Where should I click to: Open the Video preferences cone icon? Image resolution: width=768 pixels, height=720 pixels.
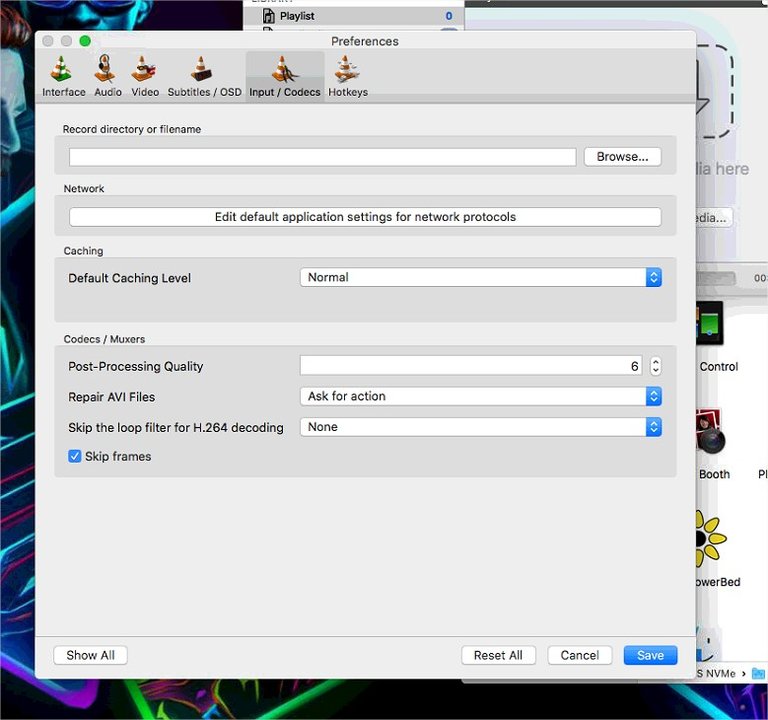coord(144,69)
